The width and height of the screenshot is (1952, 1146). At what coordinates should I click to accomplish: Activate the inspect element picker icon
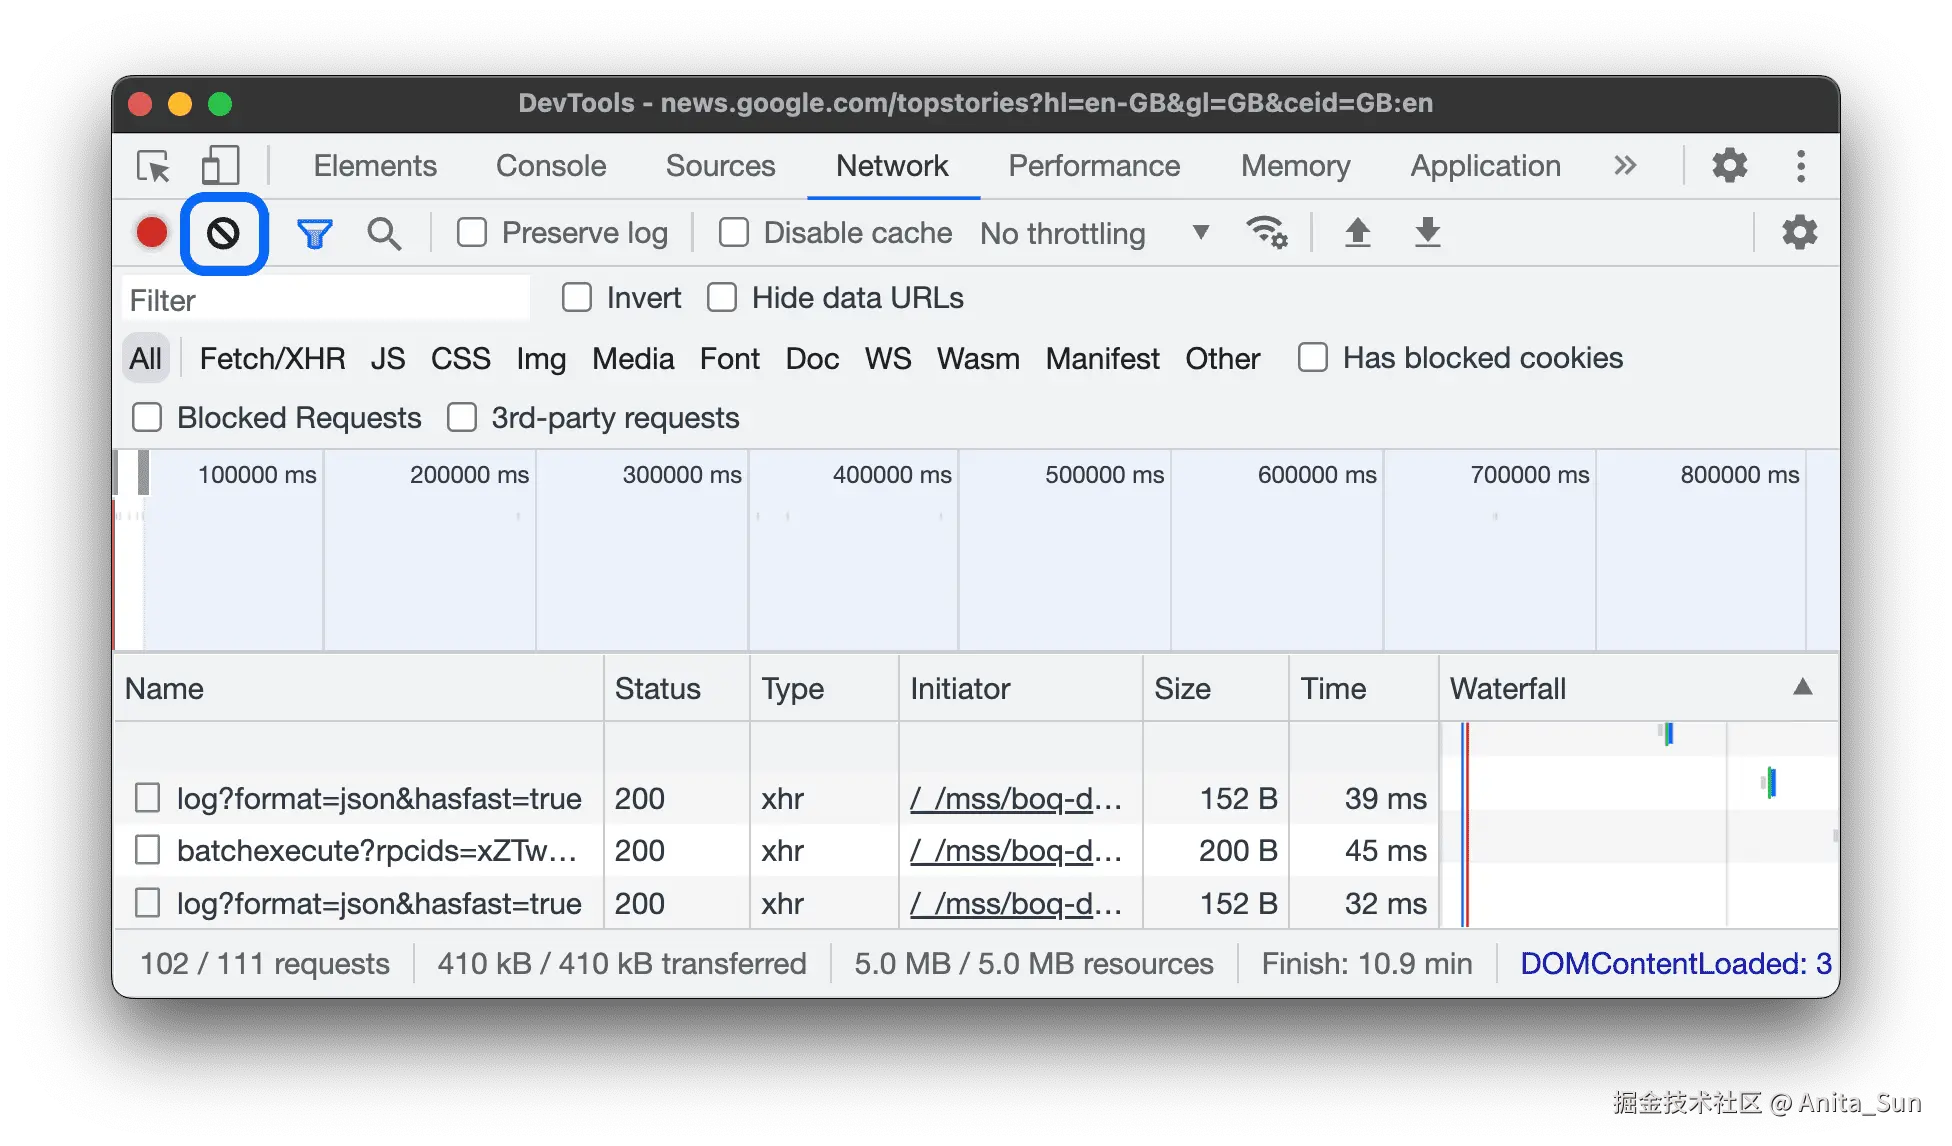[153, 166]
